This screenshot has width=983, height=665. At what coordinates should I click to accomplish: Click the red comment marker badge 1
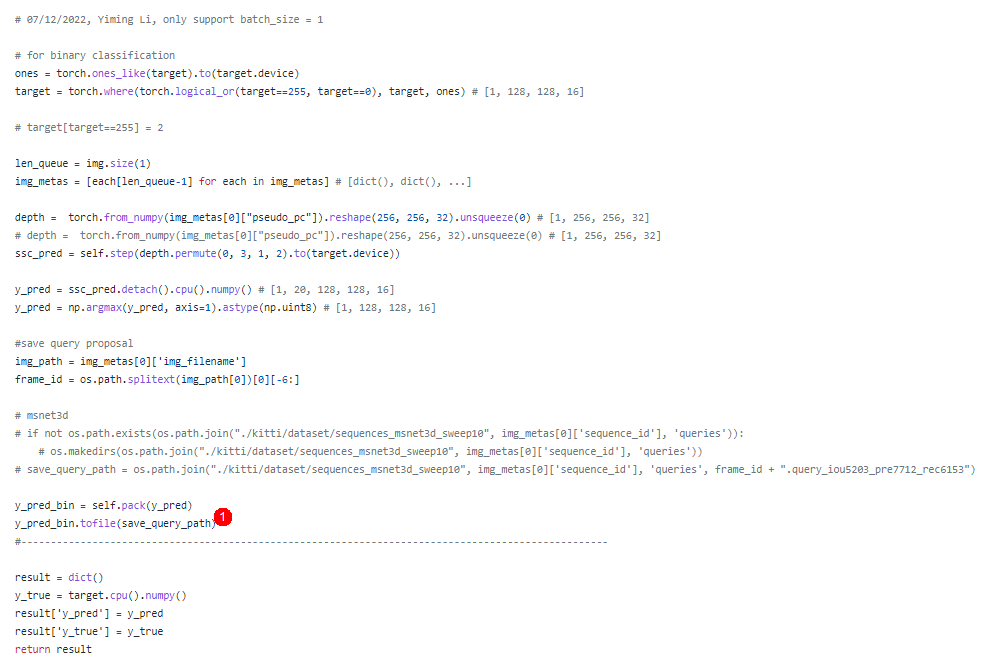[223, 517]
